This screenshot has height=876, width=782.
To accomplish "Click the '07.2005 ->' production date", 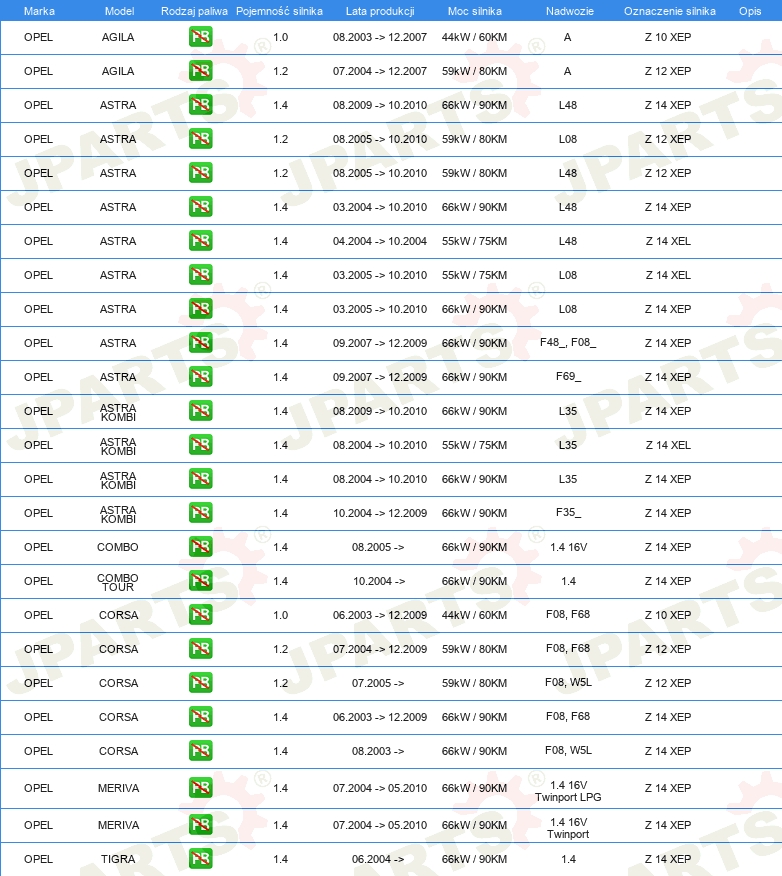I will pos(378,683).
